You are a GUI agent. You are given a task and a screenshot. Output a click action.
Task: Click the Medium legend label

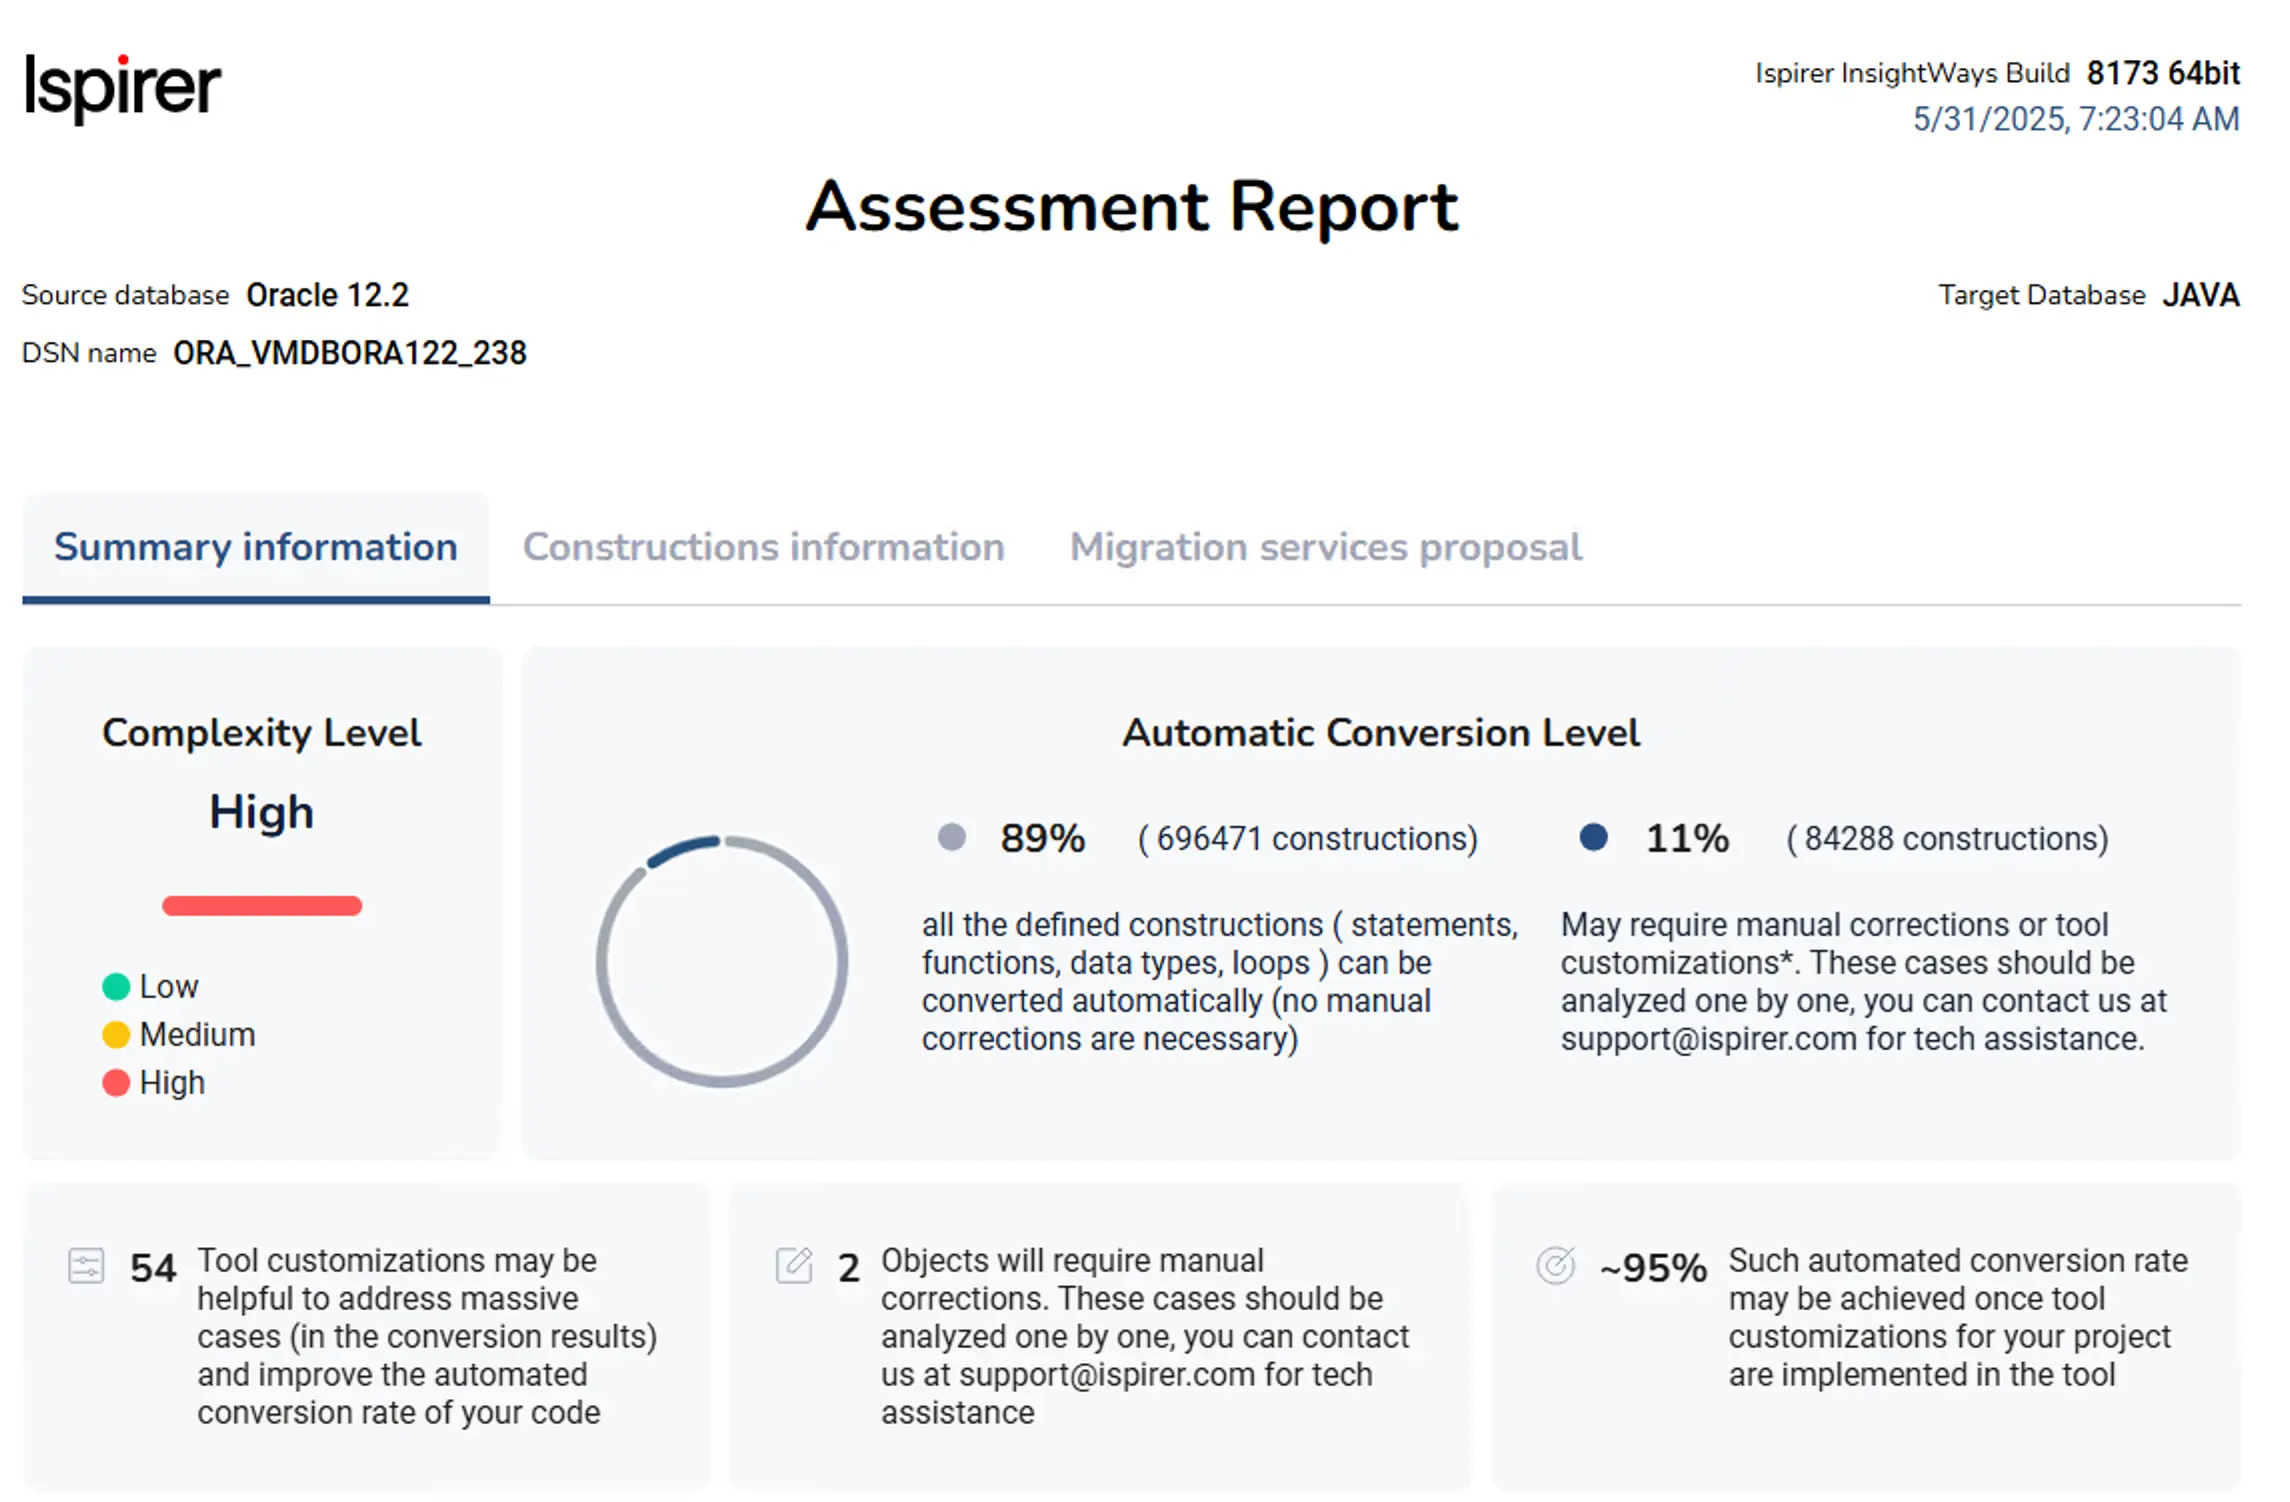click(198, 1035)
